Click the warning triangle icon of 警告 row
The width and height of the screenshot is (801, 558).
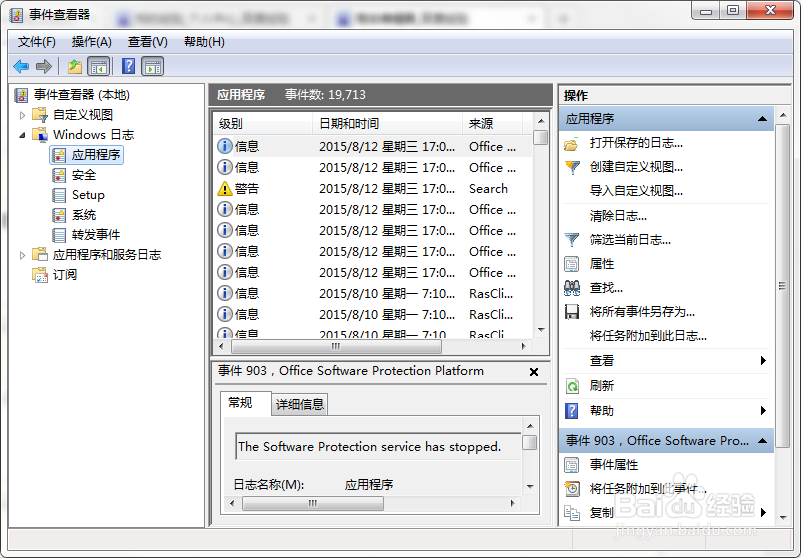point(225,189)
